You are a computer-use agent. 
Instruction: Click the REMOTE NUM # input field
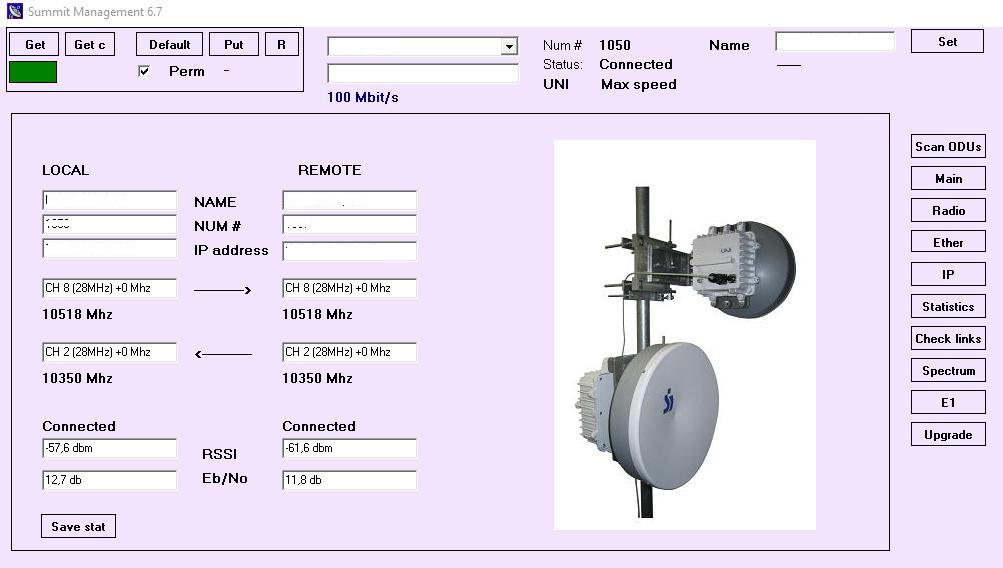pos(349,225)
